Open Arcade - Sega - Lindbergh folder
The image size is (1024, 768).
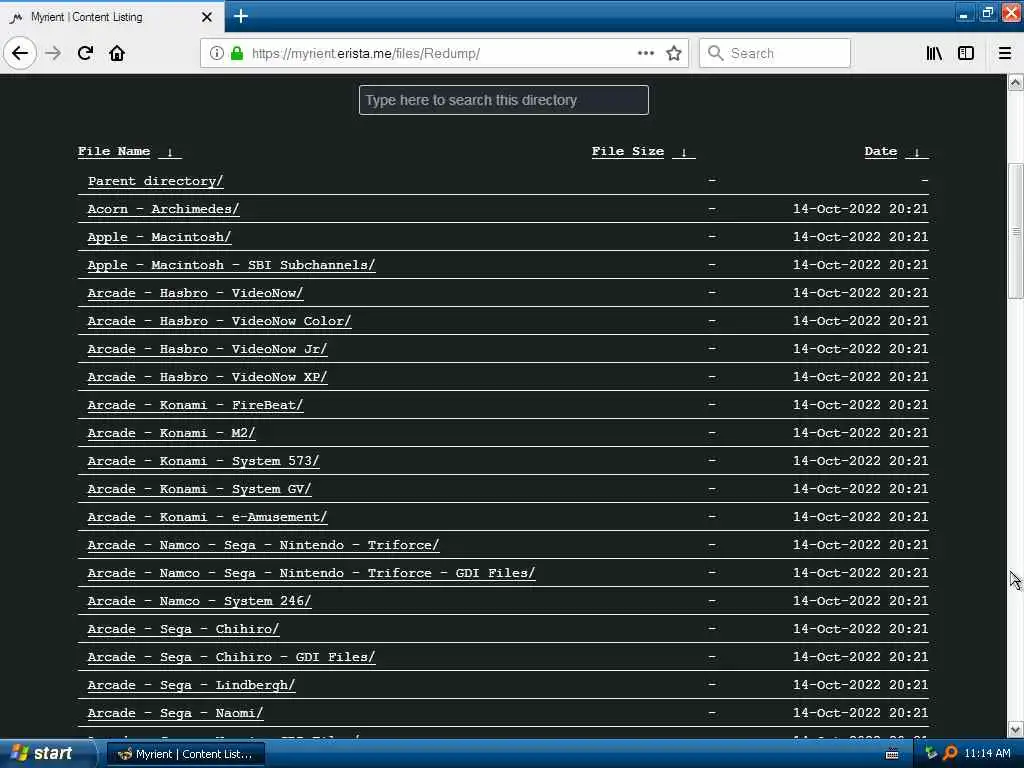[x=191, y=686]
